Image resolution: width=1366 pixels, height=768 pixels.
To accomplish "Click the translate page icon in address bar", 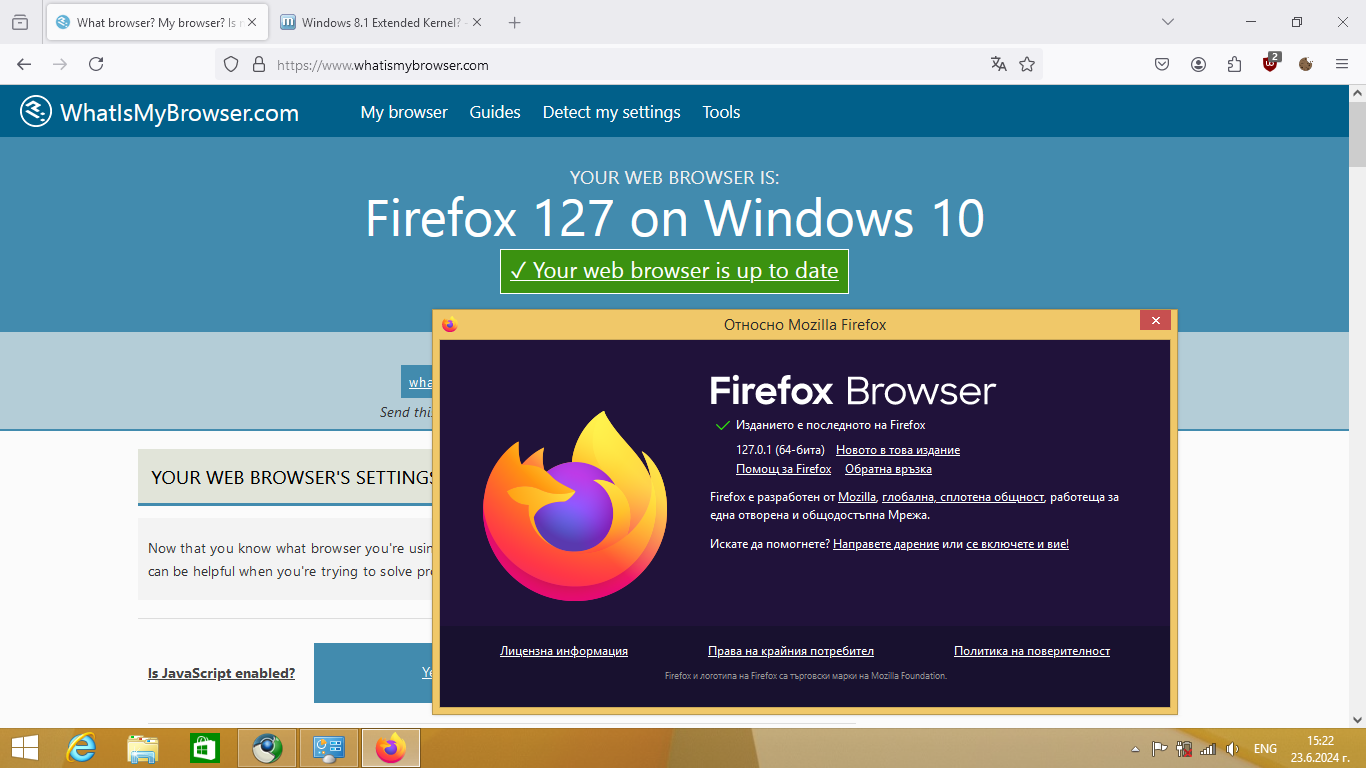I will [x=998, y=64].
